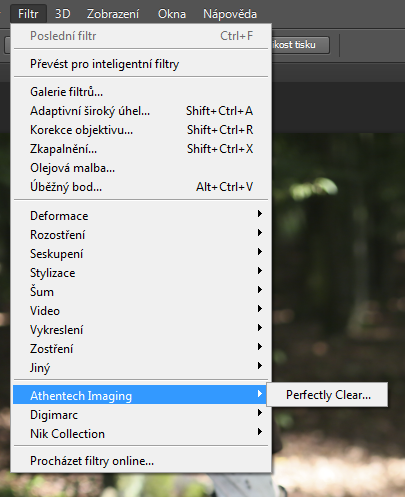Expand the Deformace submenu

[141, 216]
